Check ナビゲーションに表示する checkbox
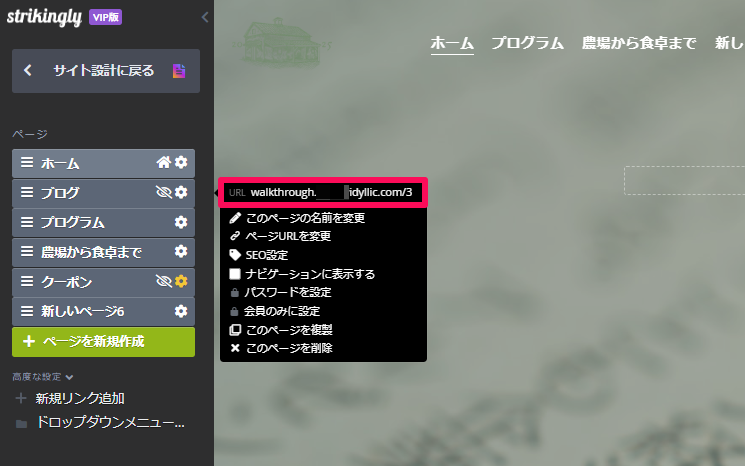The height and width of the screenshot is (466, 745). point(235,274)
